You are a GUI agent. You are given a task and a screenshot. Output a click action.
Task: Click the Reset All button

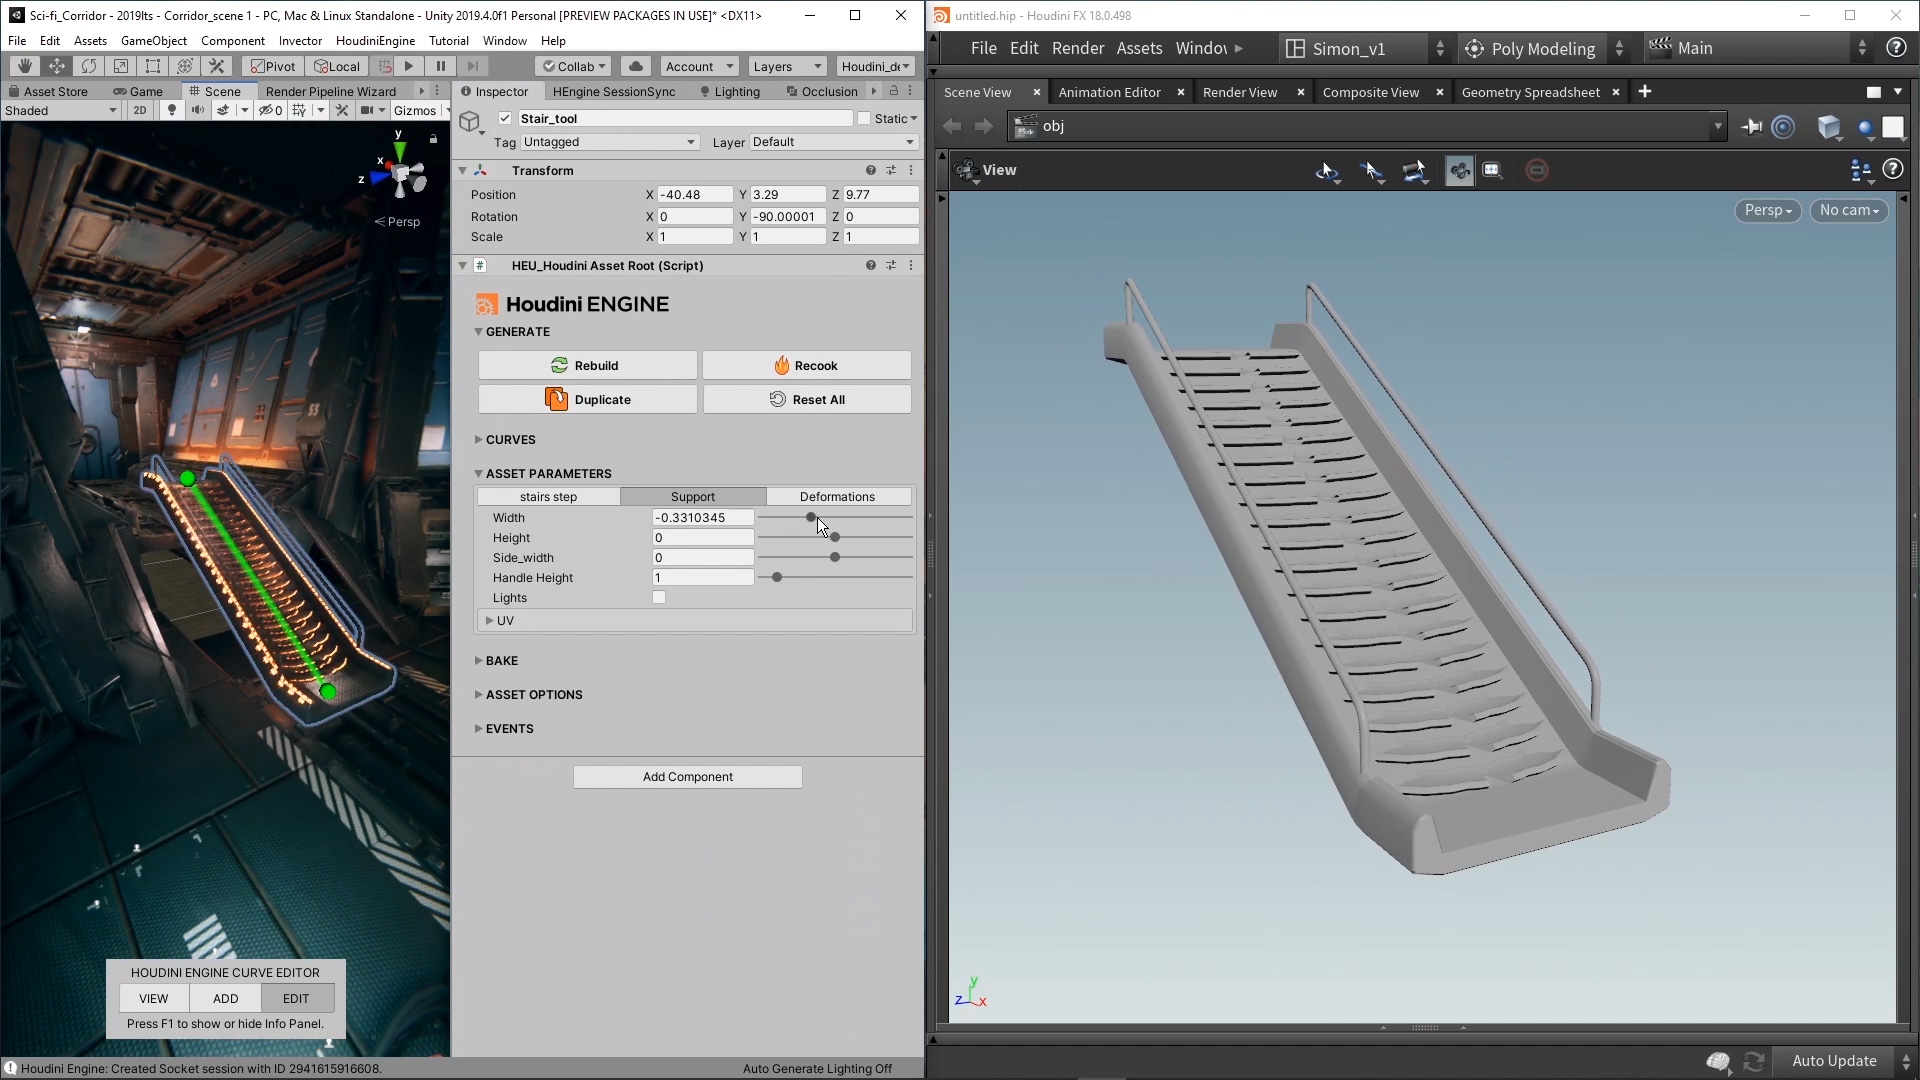pos(806,398)
